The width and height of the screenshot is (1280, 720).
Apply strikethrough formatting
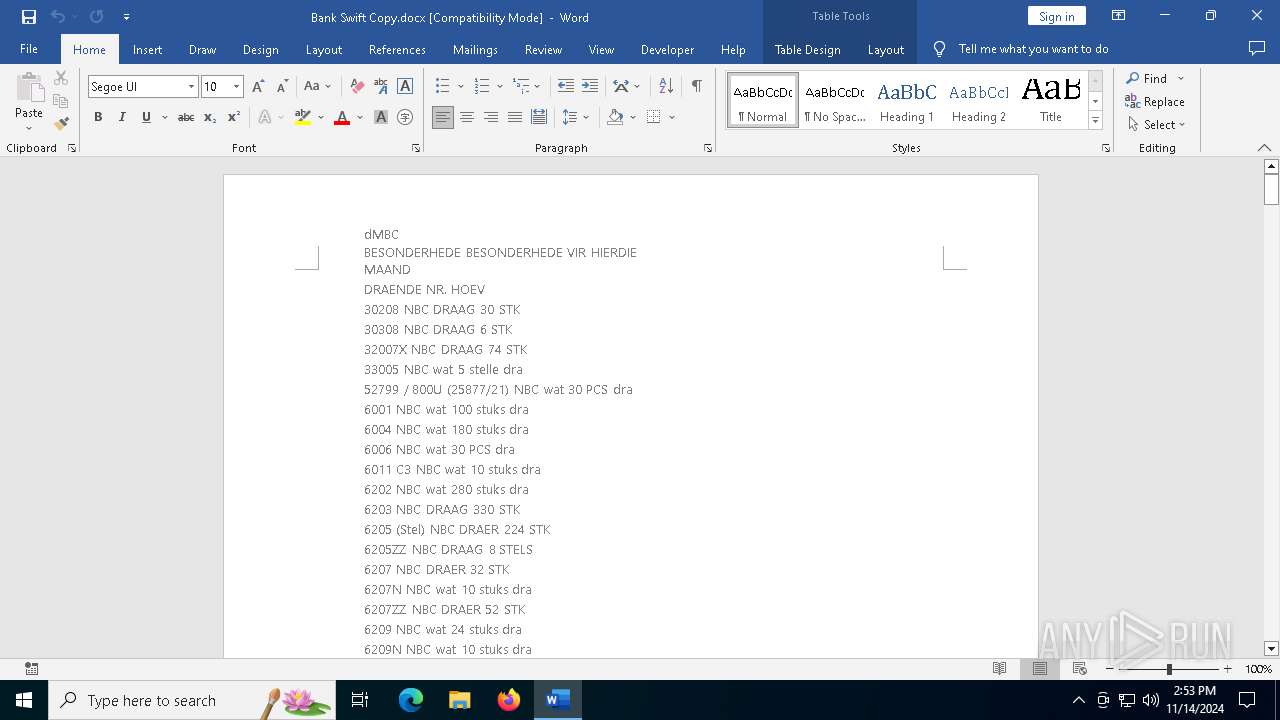point(186,117)
